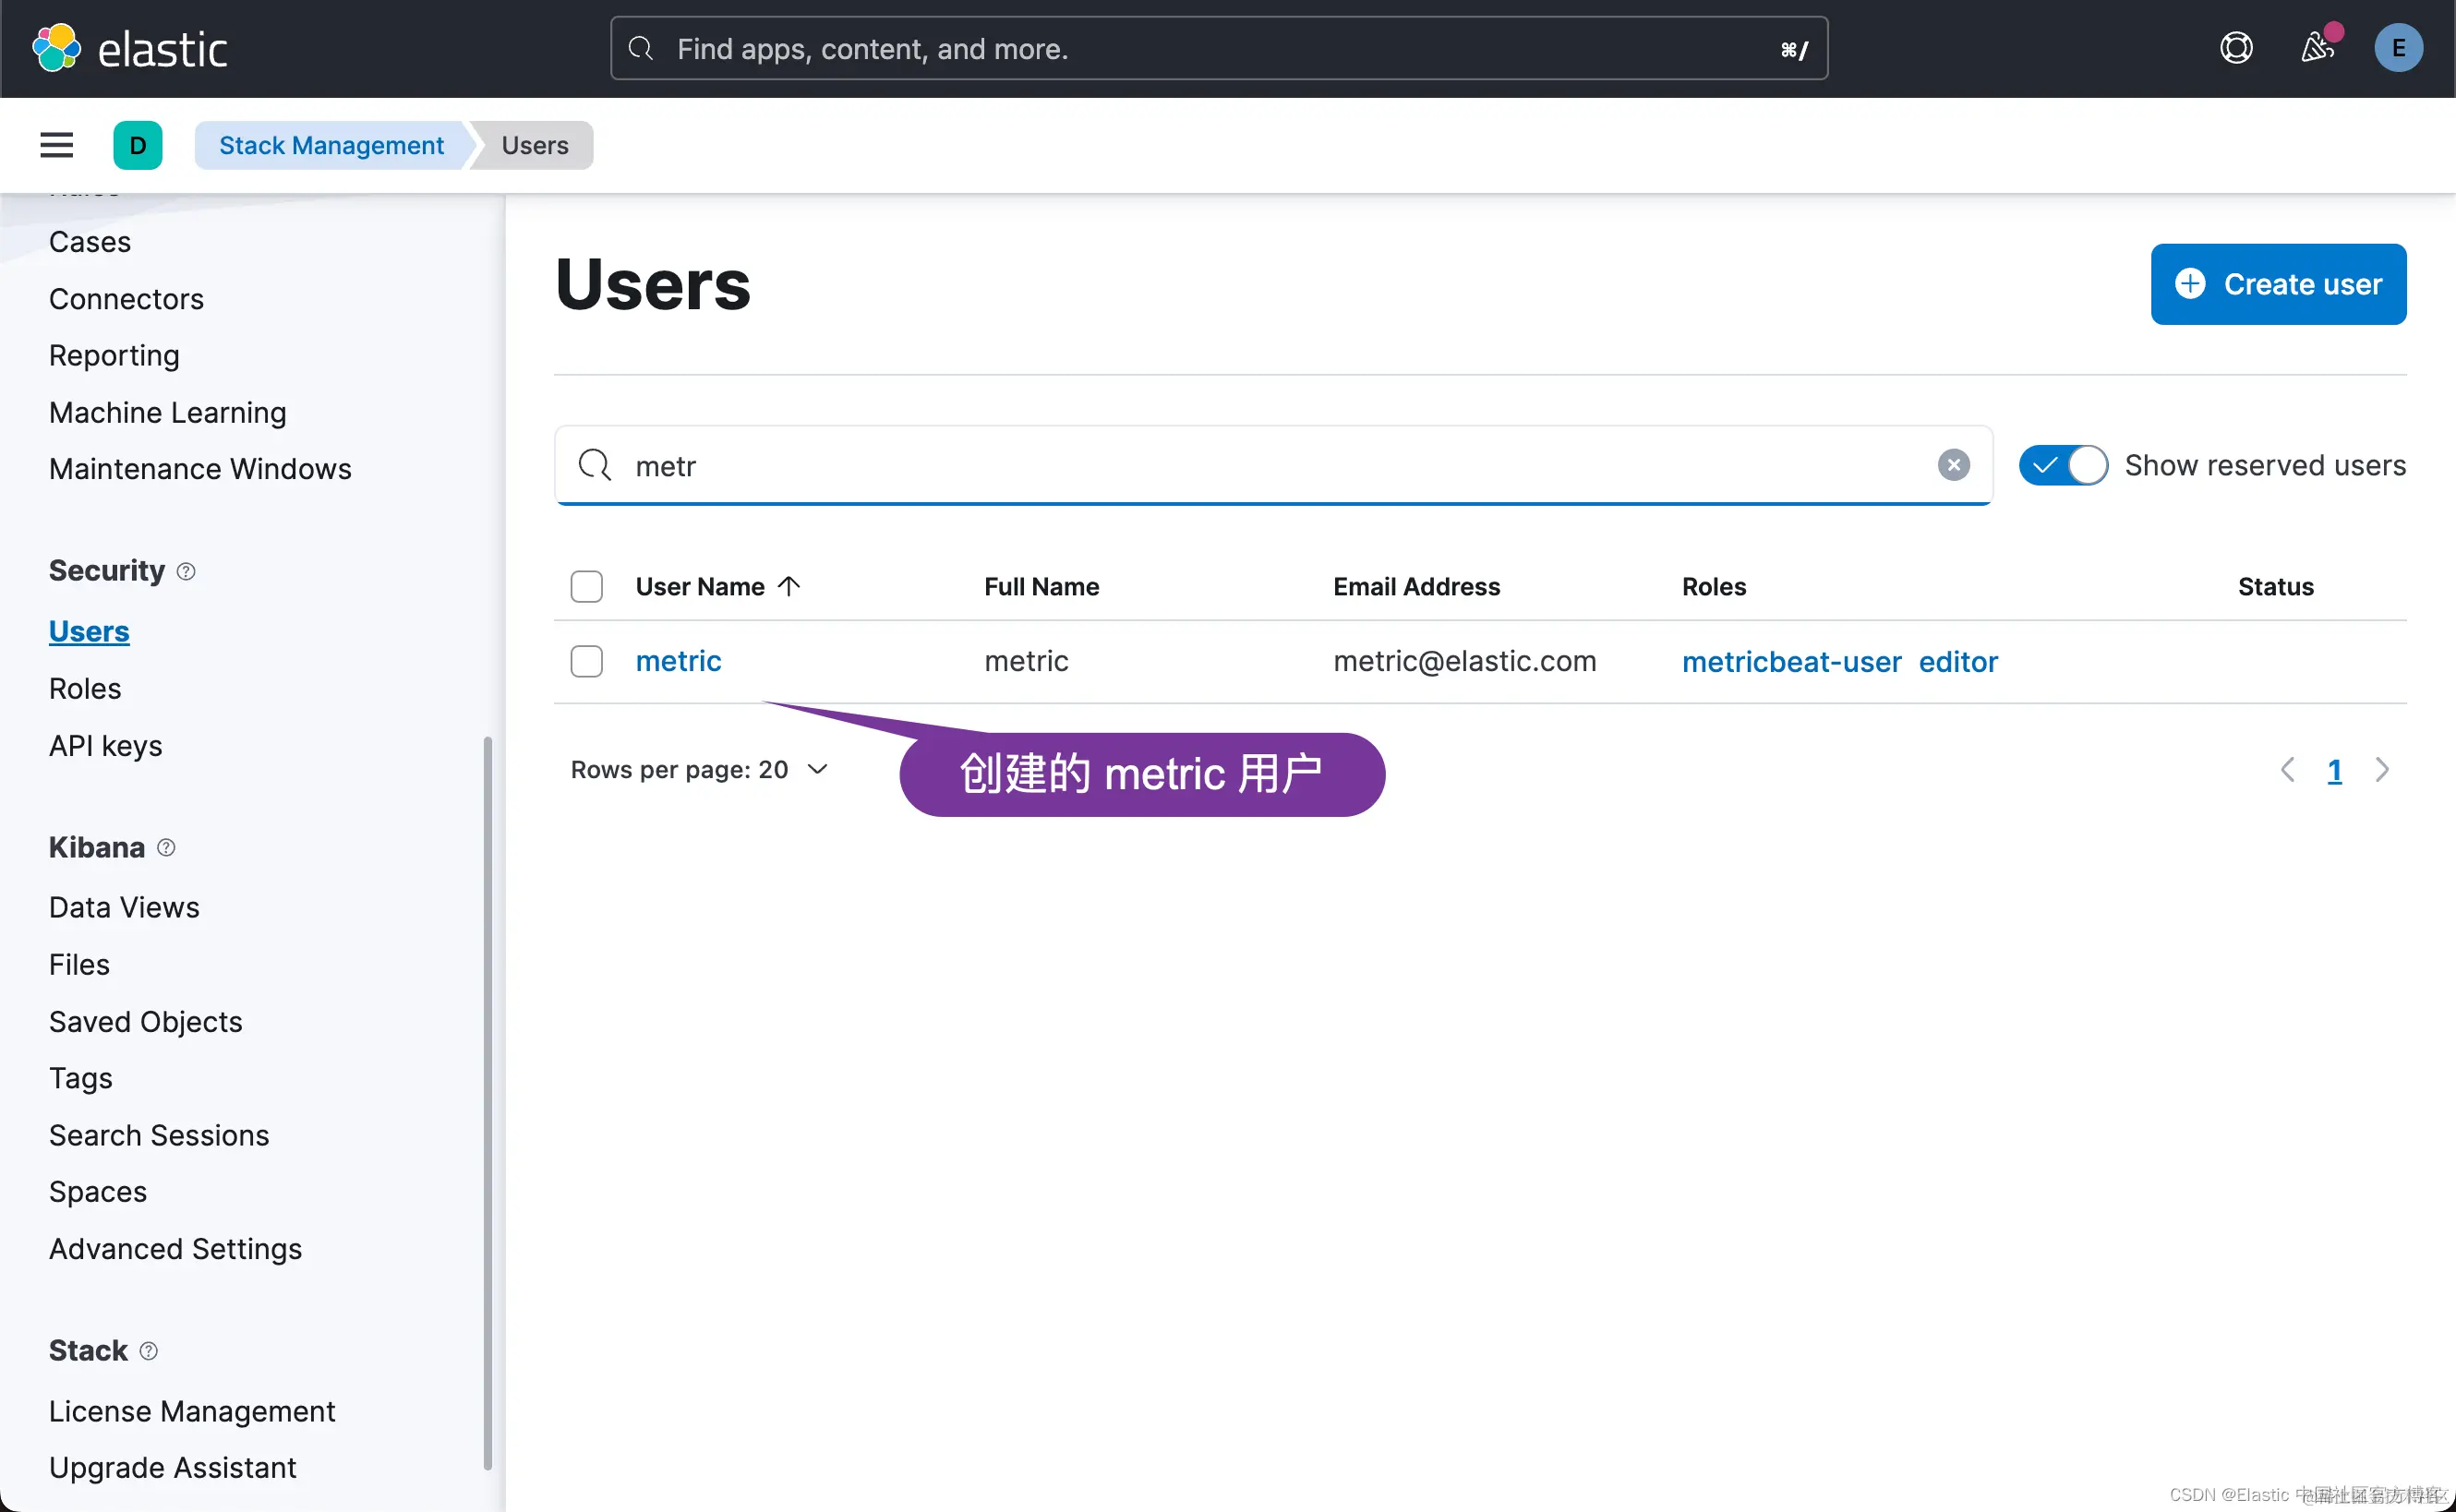This screenshot has height=1512, width=2456.
Task: Open the metricbeat-user role link
Action: (x=1790, y=662)
